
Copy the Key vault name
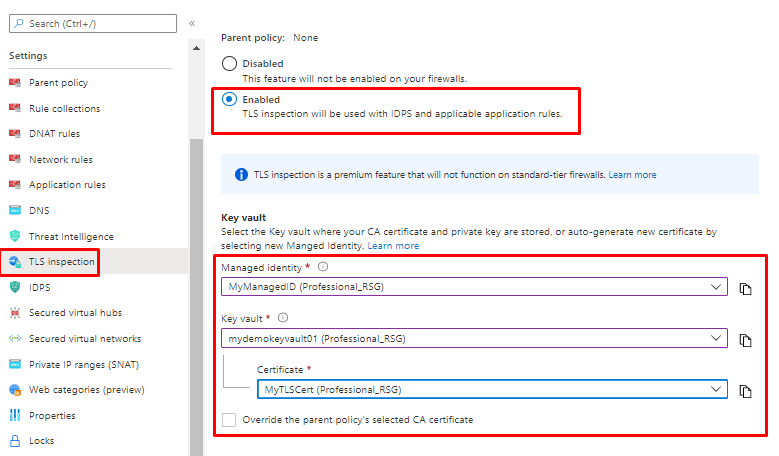click(x=745, y=340)
